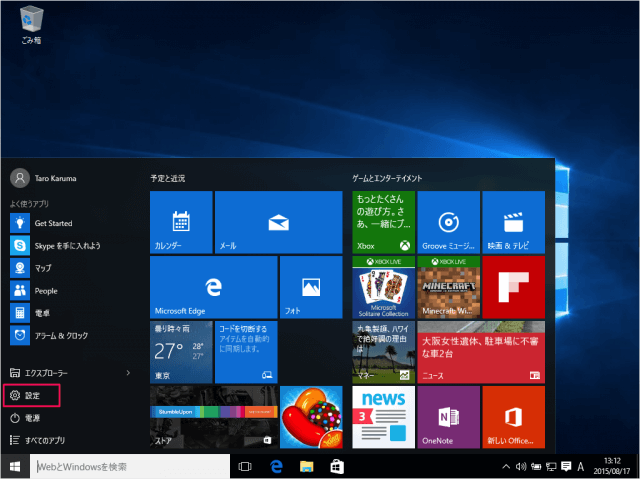Image resolution: width=640 pixels, height=479 pixels.
Task: Click the IME input mode A indicator
Action: click(x=580, y=466)
